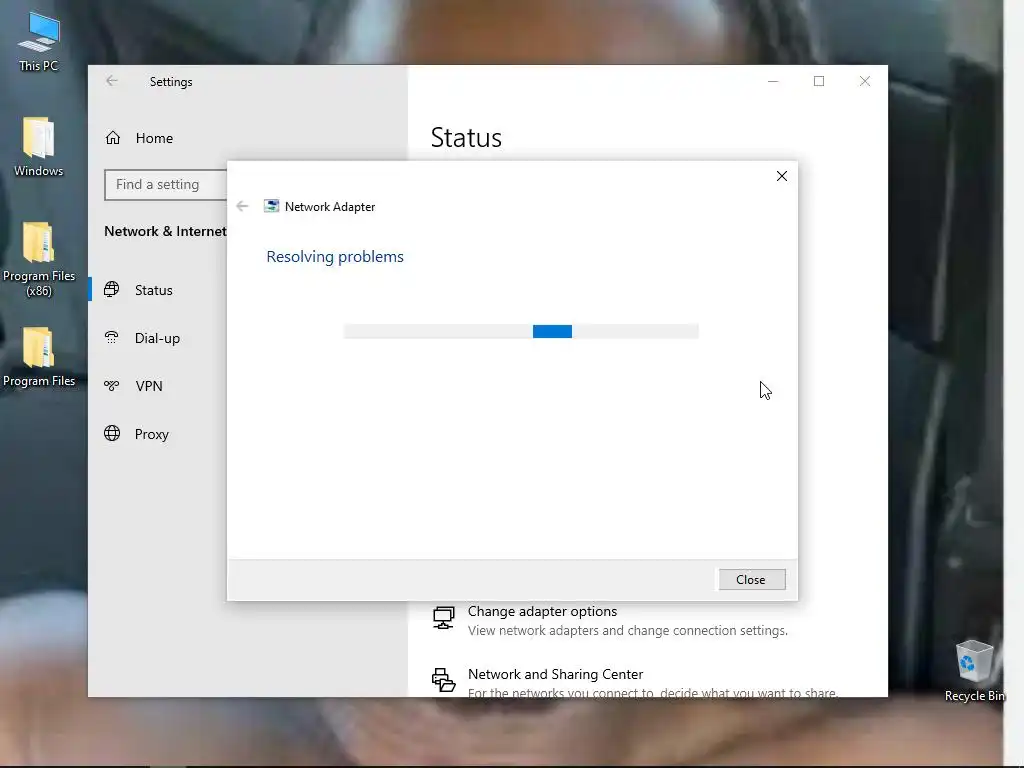
Task: Select Status in Network & Internet menu
Action: click(153, 290)
